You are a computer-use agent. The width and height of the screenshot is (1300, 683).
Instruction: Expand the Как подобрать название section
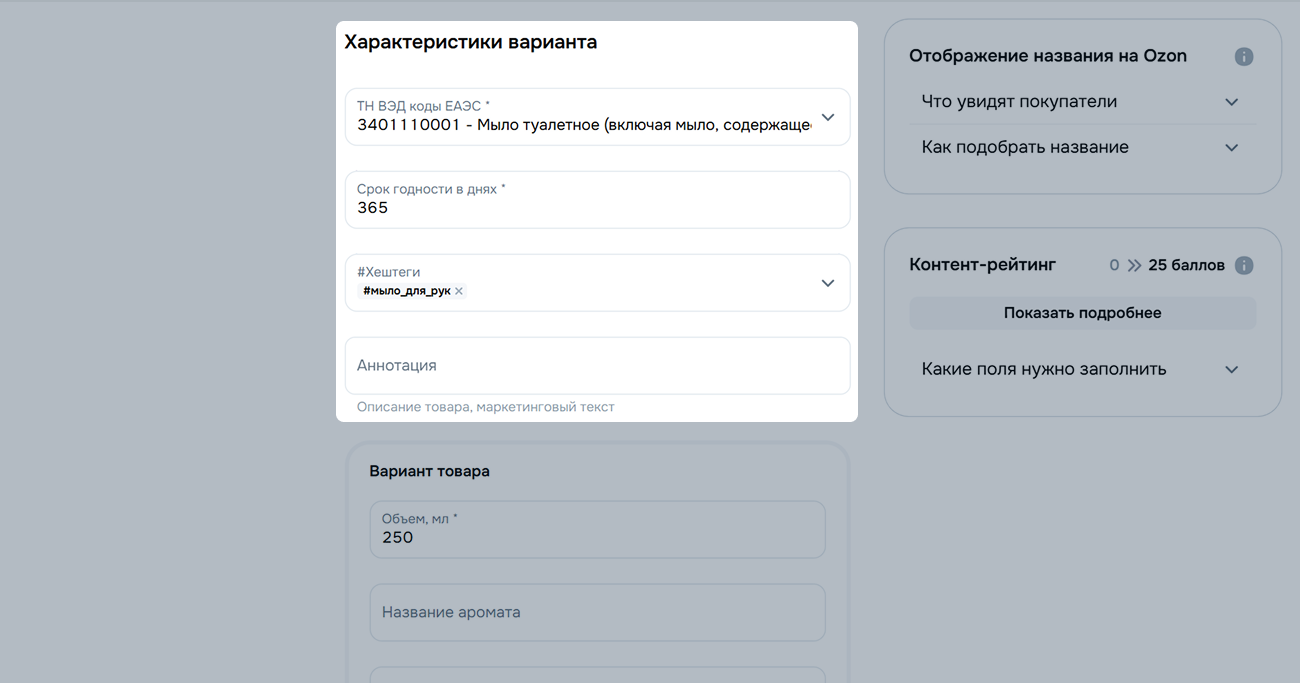(x=1025, y=148)
